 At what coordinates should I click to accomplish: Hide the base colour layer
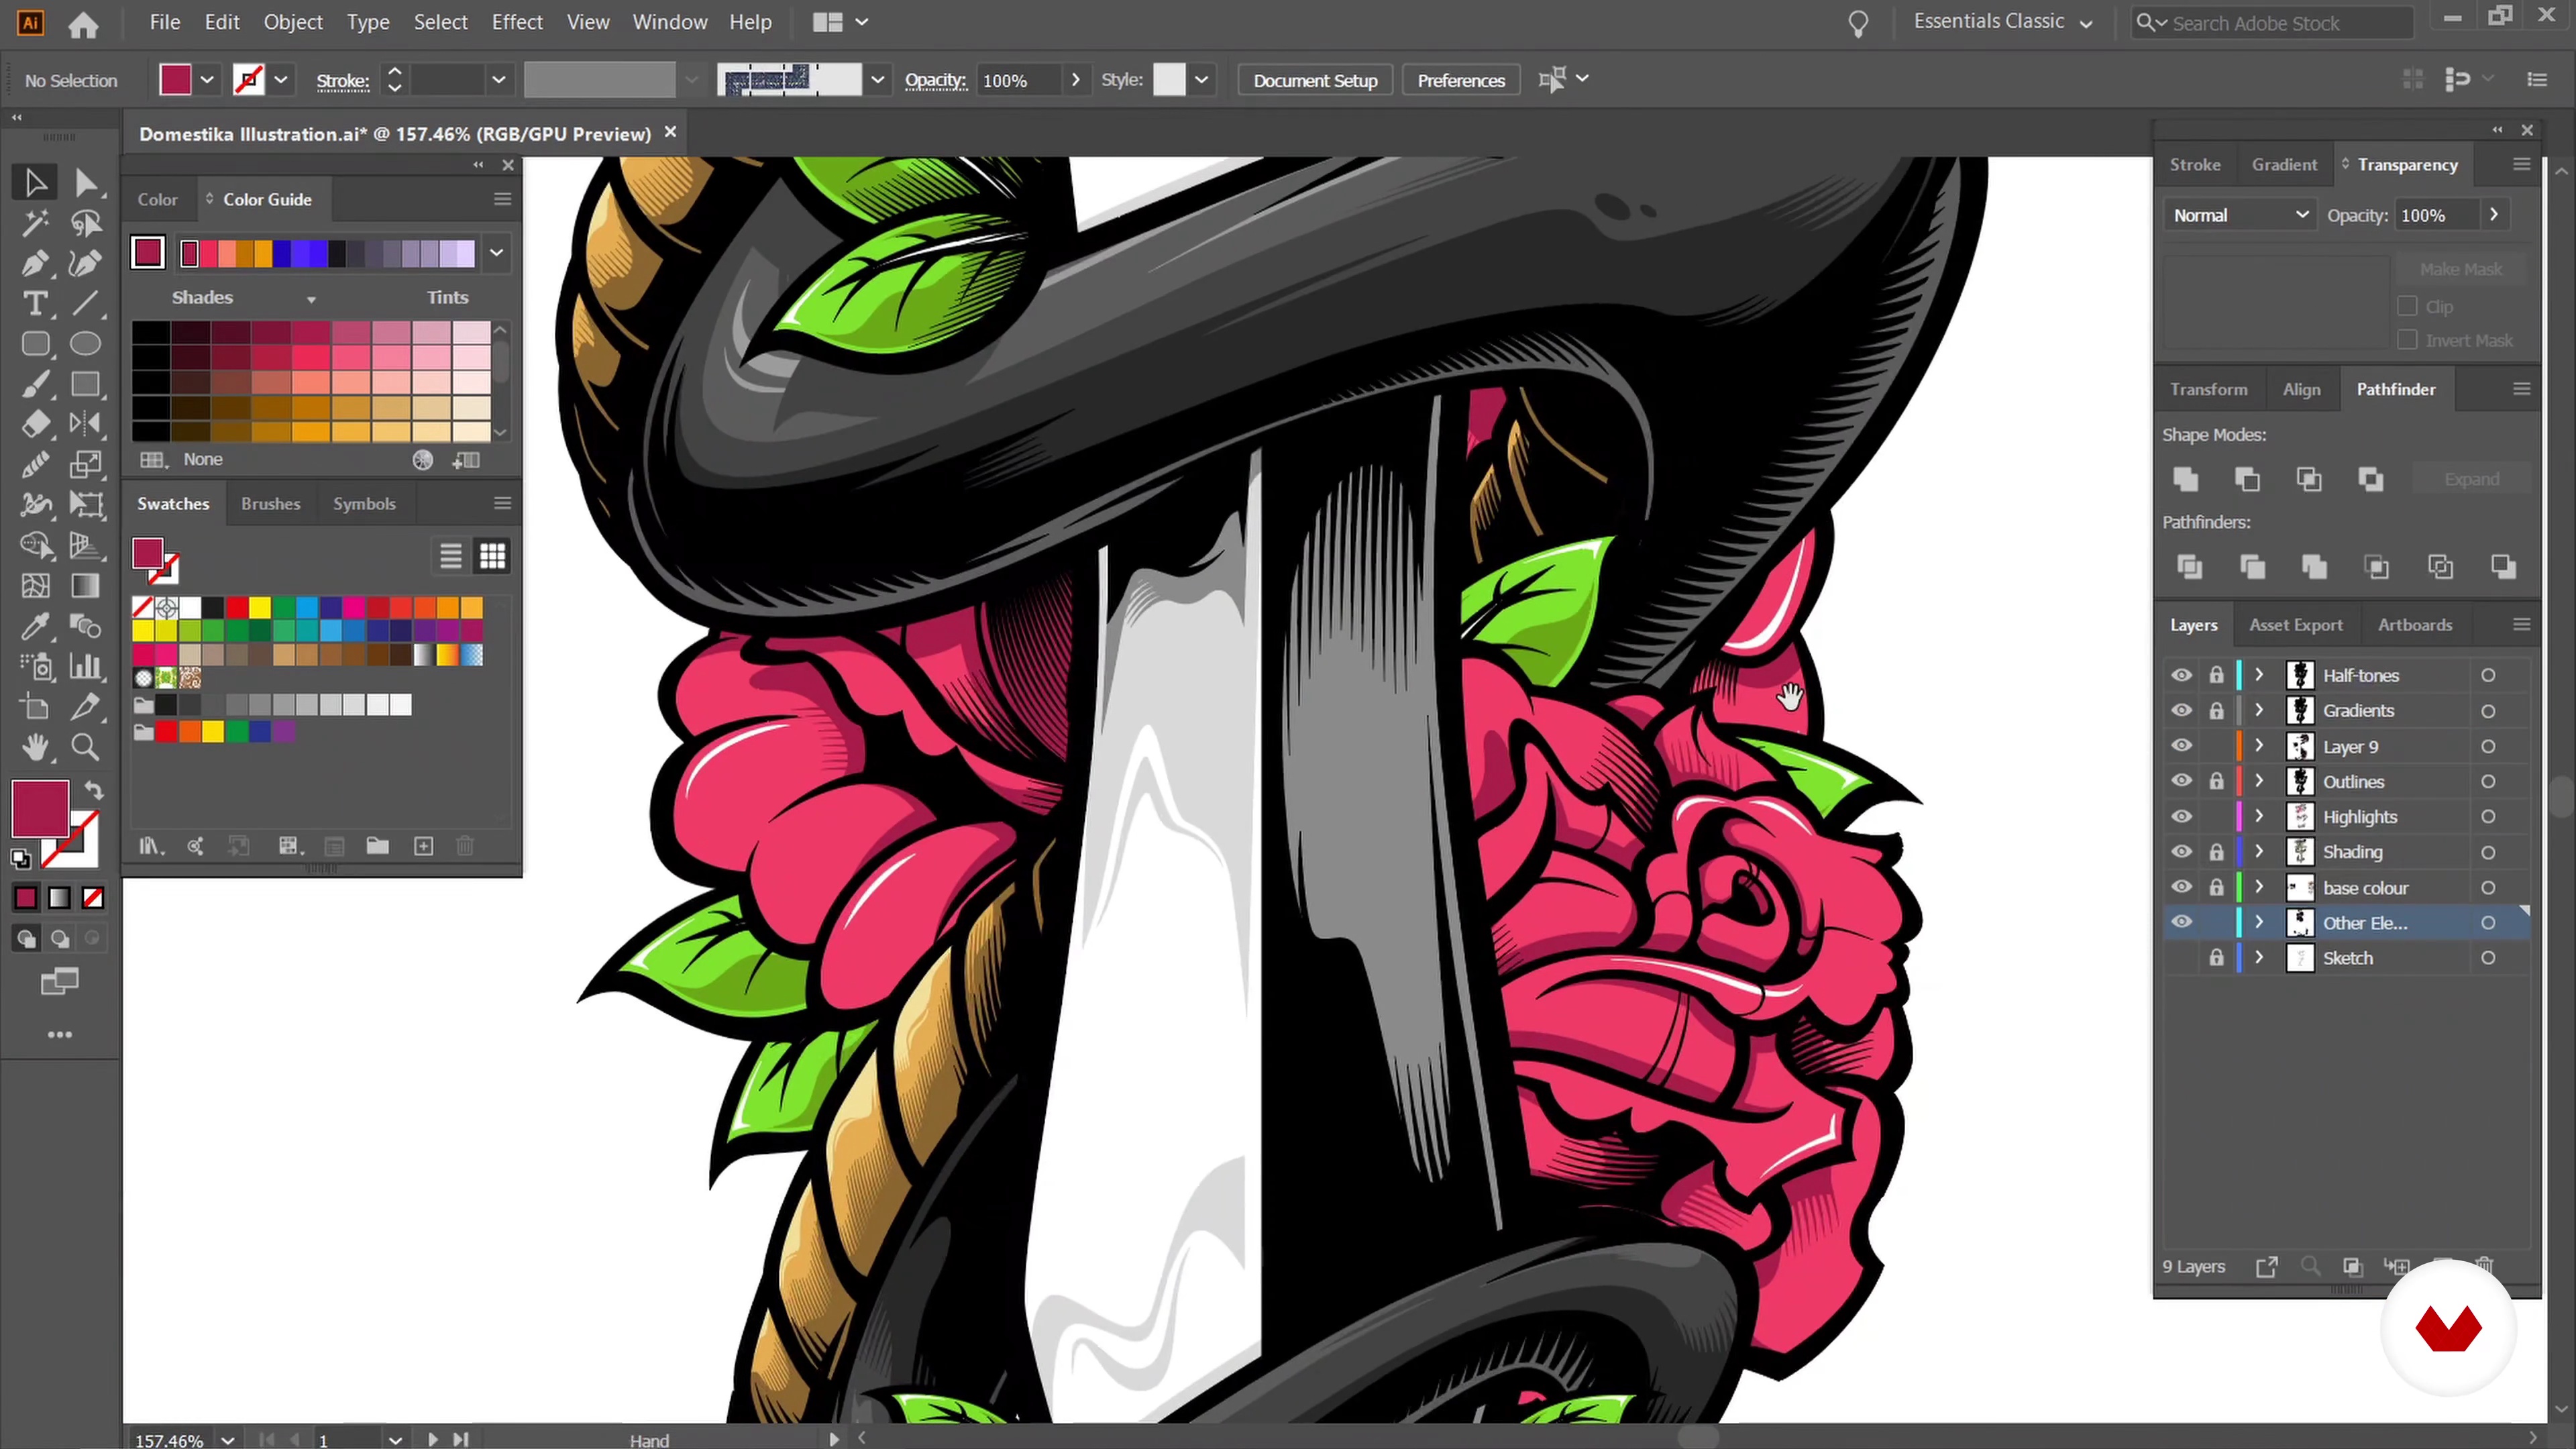coord(2181,887)
